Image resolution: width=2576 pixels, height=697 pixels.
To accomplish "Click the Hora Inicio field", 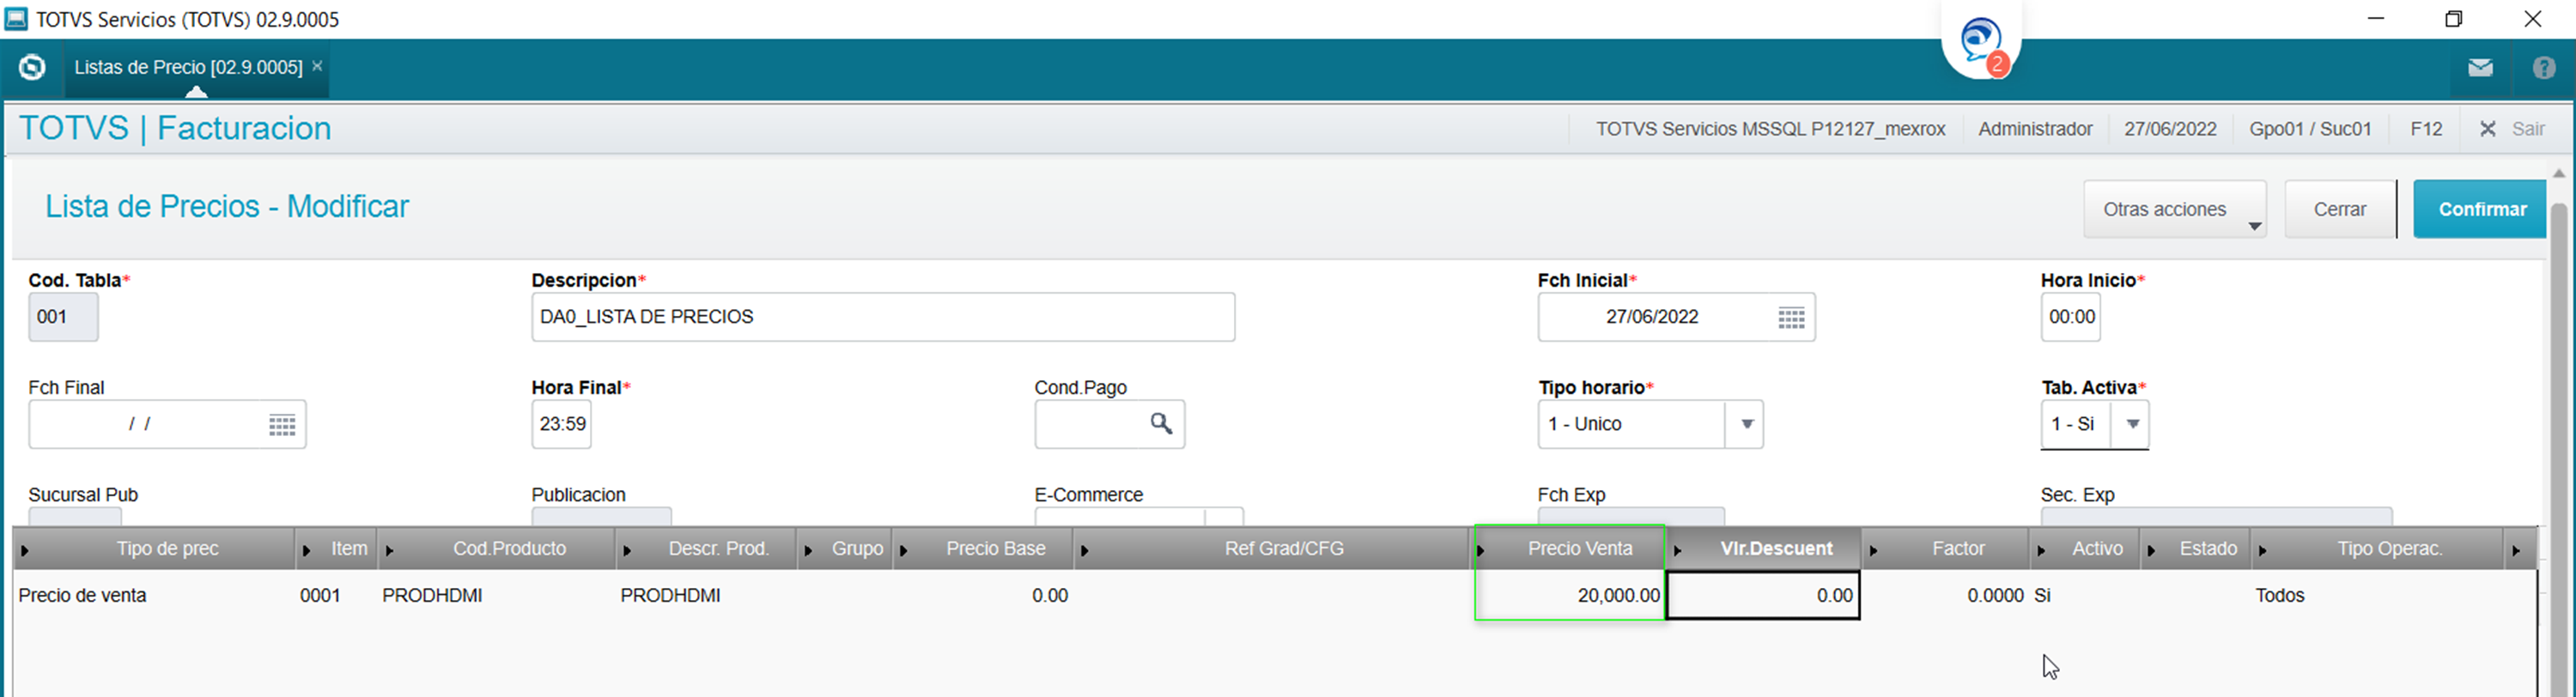I will coord(2070,317).
